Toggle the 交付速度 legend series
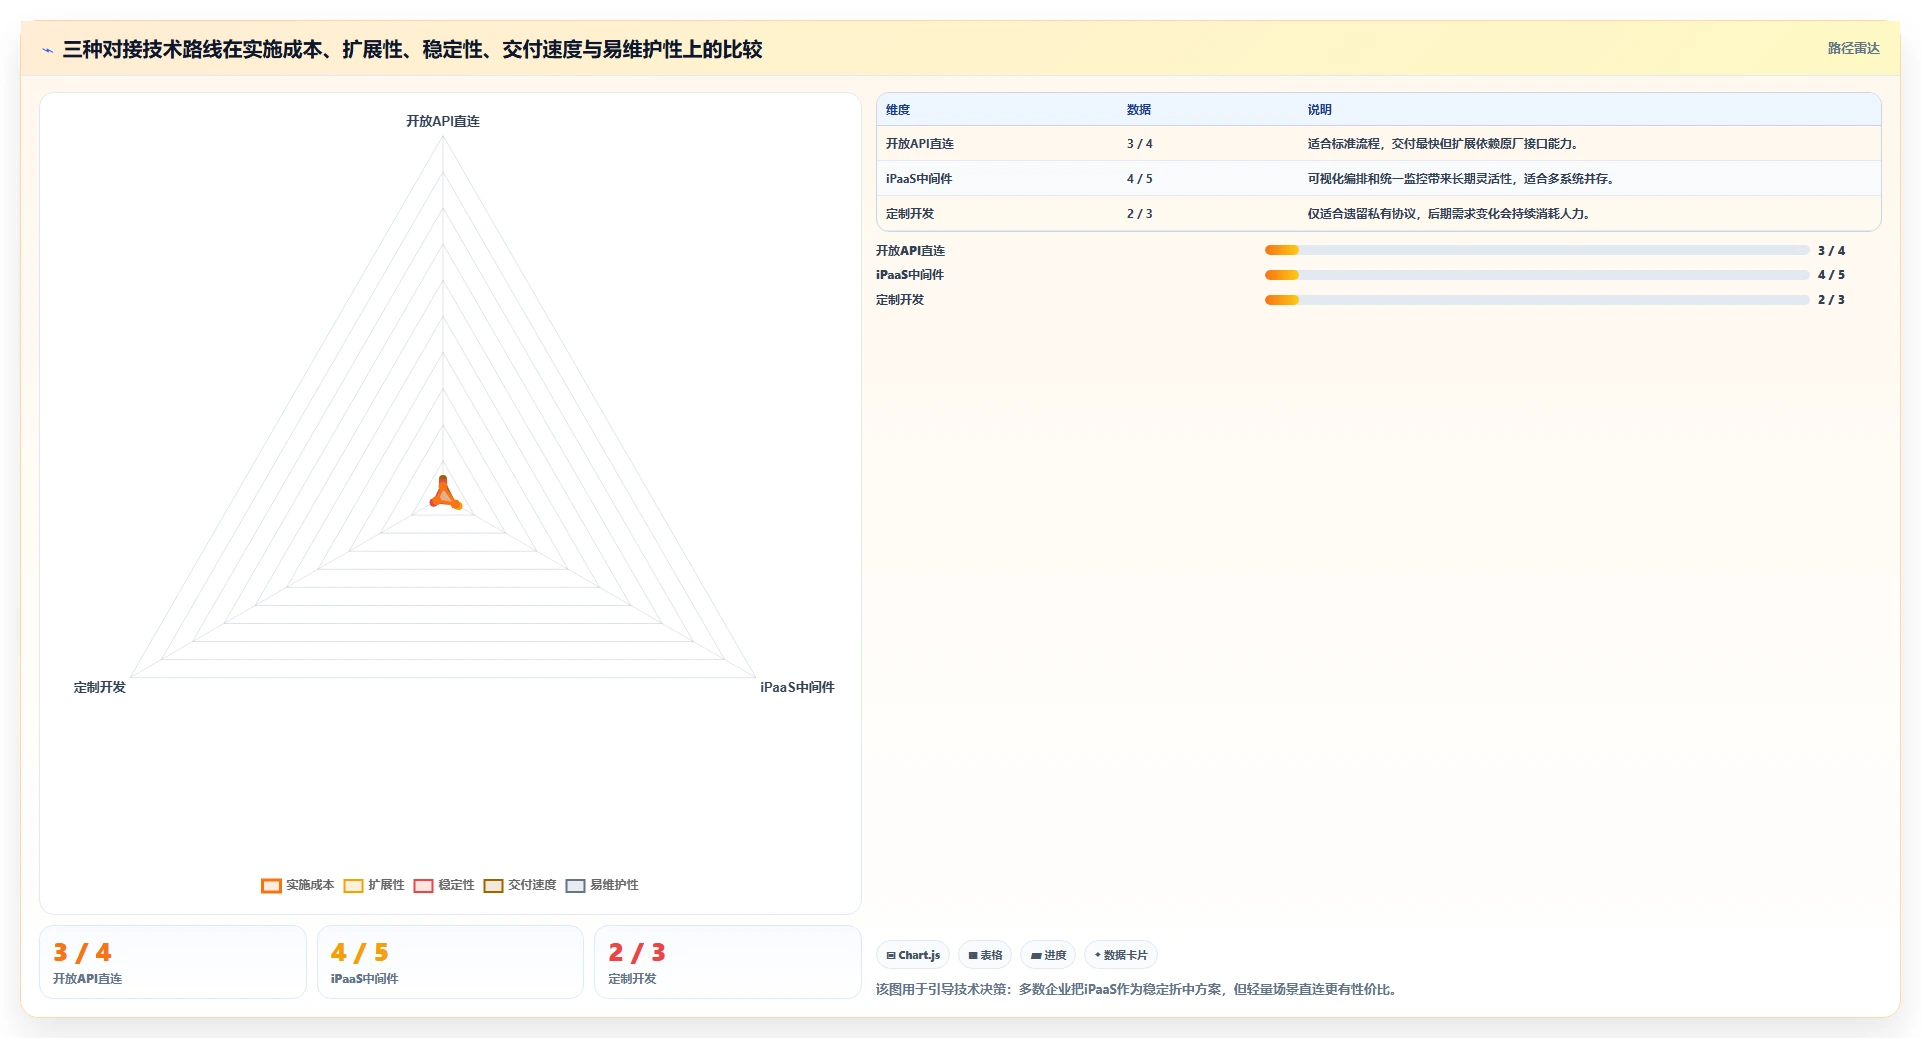Screen dimensions: 1921x1038 pos(520,885)
